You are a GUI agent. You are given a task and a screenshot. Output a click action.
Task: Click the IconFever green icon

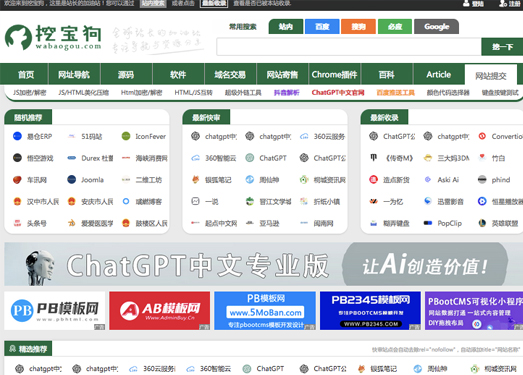click(x=126, y=136)
